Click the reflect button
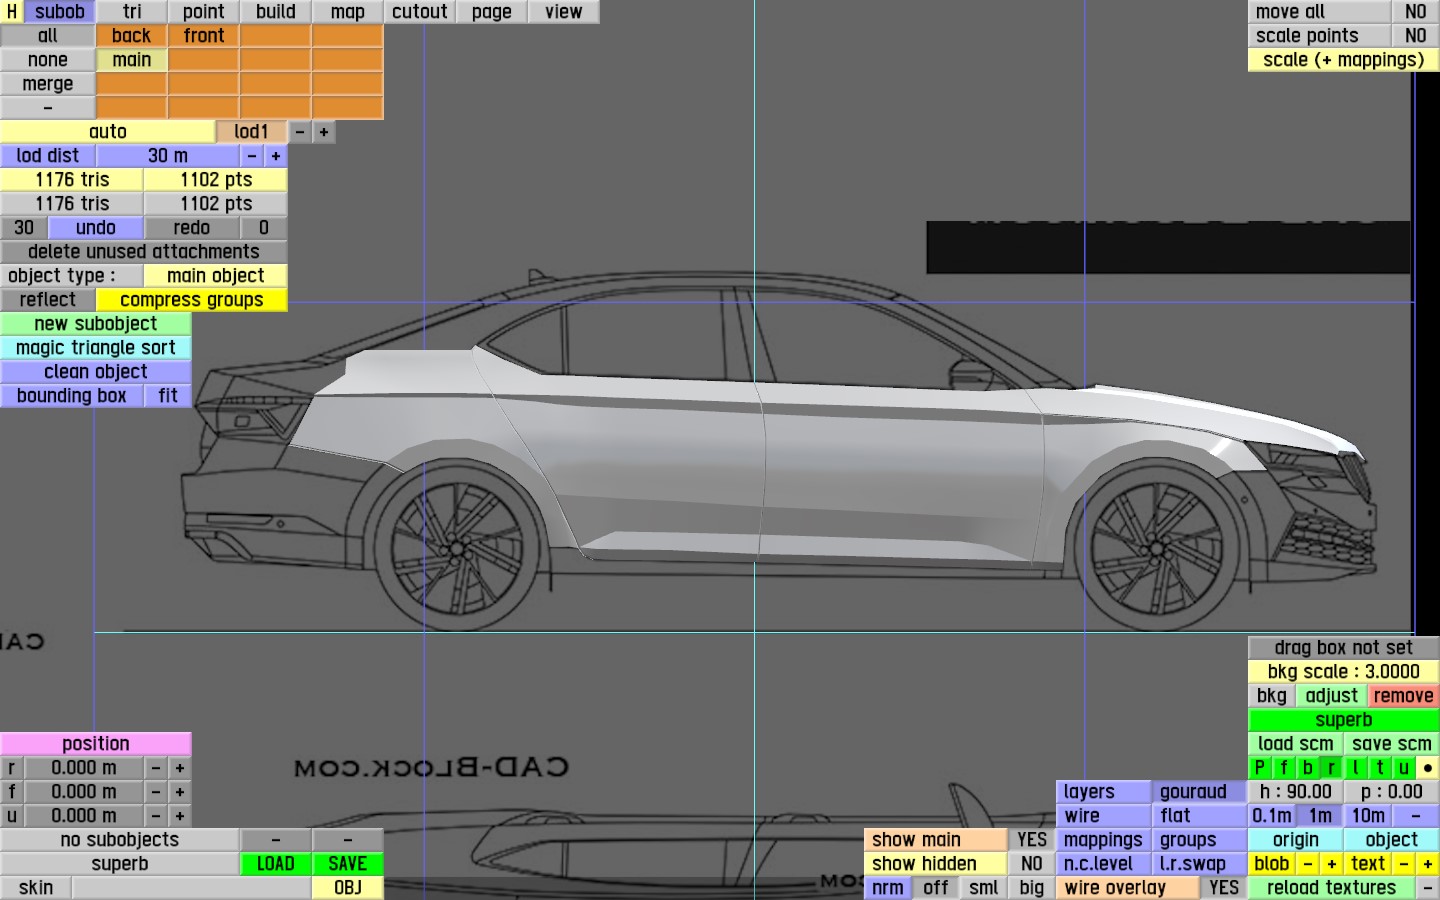Image resolution: width=1440 pixels, height=900 pixels. (x=48, y=300)
